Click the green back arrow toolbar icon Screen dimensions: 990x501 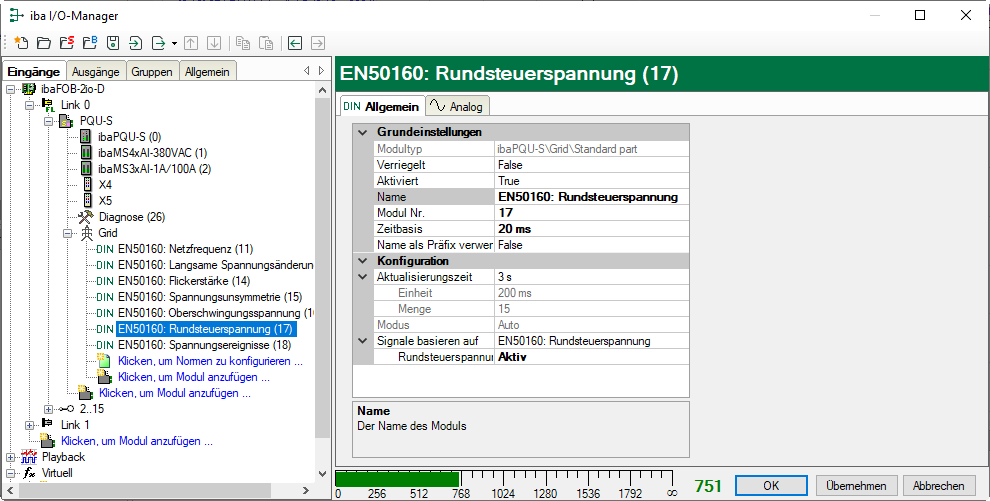[294, 43]
